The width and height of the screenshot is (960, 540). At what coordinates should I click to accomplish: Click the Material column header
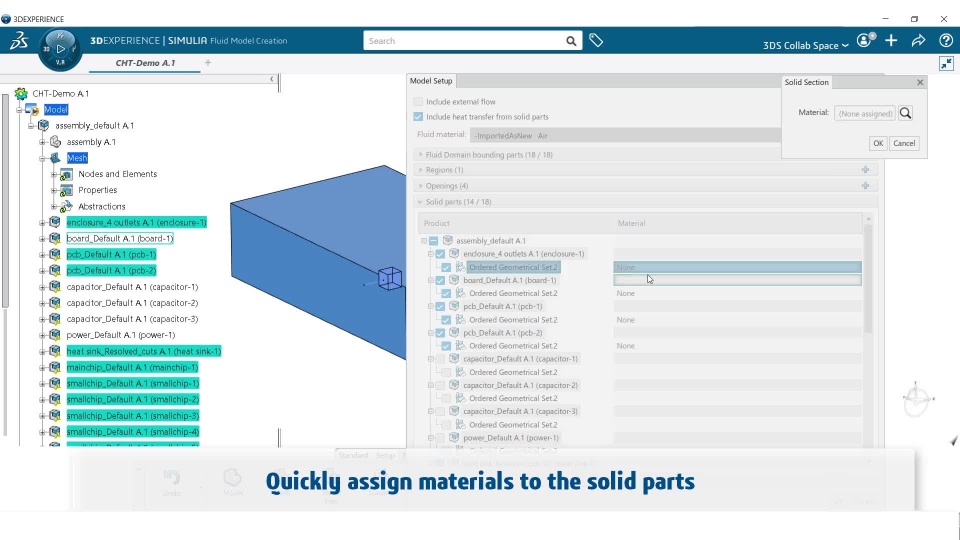(x=737, y=223)
